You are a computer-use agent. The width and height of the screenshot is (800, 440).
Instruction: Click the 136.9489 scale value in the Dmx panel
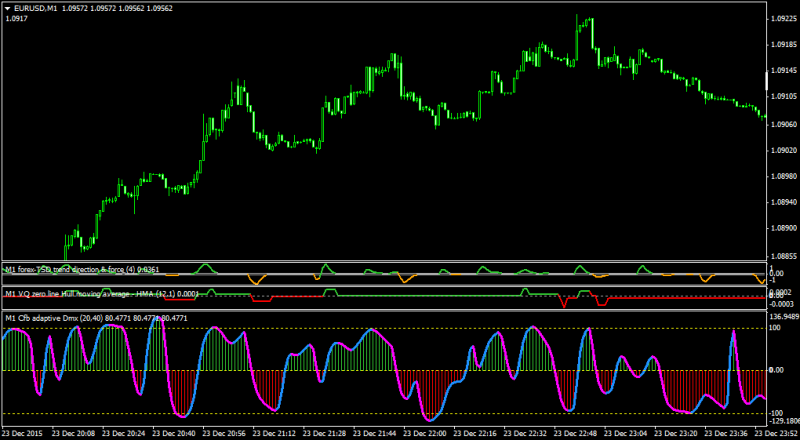point(784,316)
